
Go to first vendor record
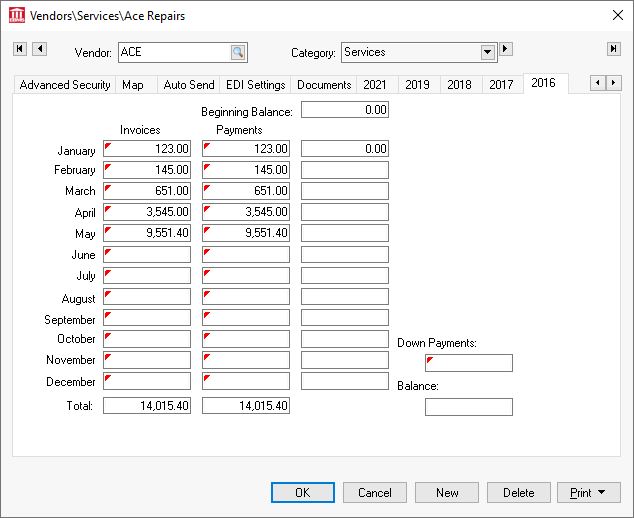[20, 49]
